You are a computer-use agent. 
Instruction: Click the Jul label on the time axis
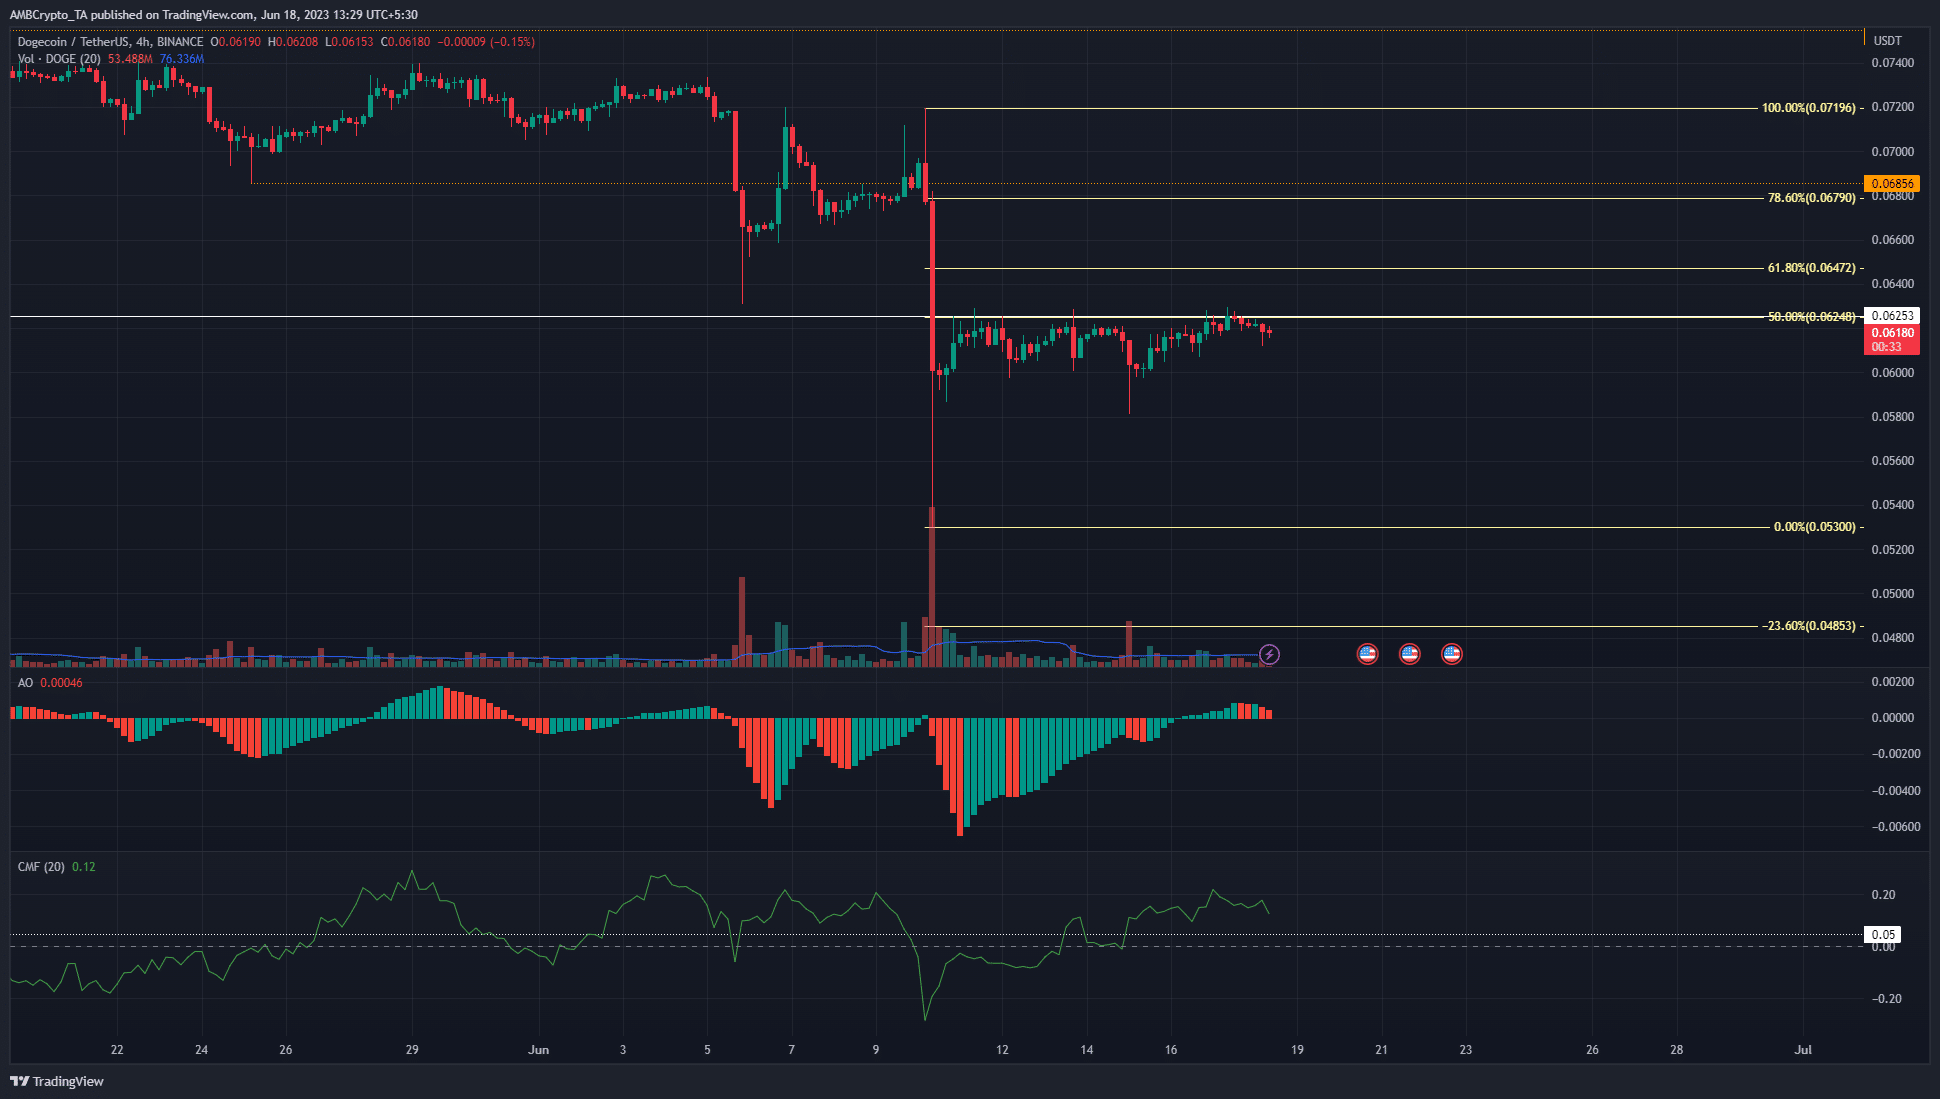[1803, 1050]
